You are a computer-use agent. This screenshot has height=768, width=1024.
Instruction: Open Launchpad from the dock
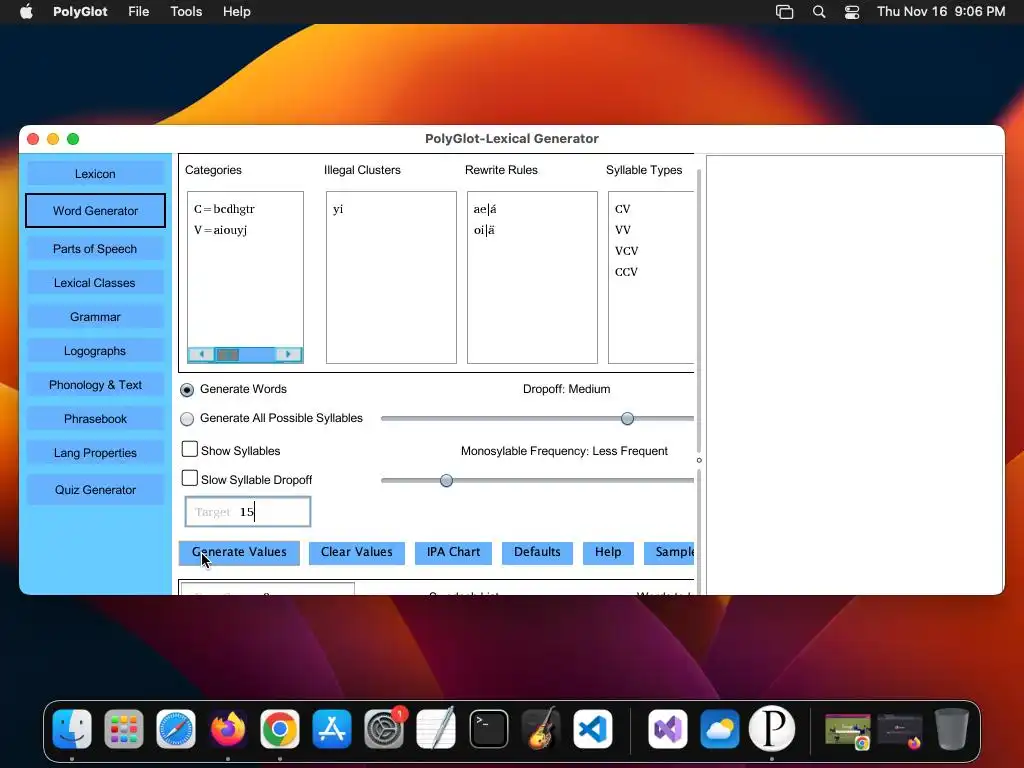[x=123, y=729]
